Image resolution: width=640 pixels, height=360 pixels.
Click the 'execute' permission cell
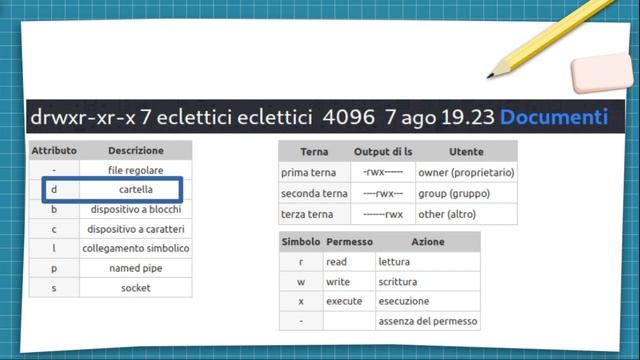(x=349, y=301)
